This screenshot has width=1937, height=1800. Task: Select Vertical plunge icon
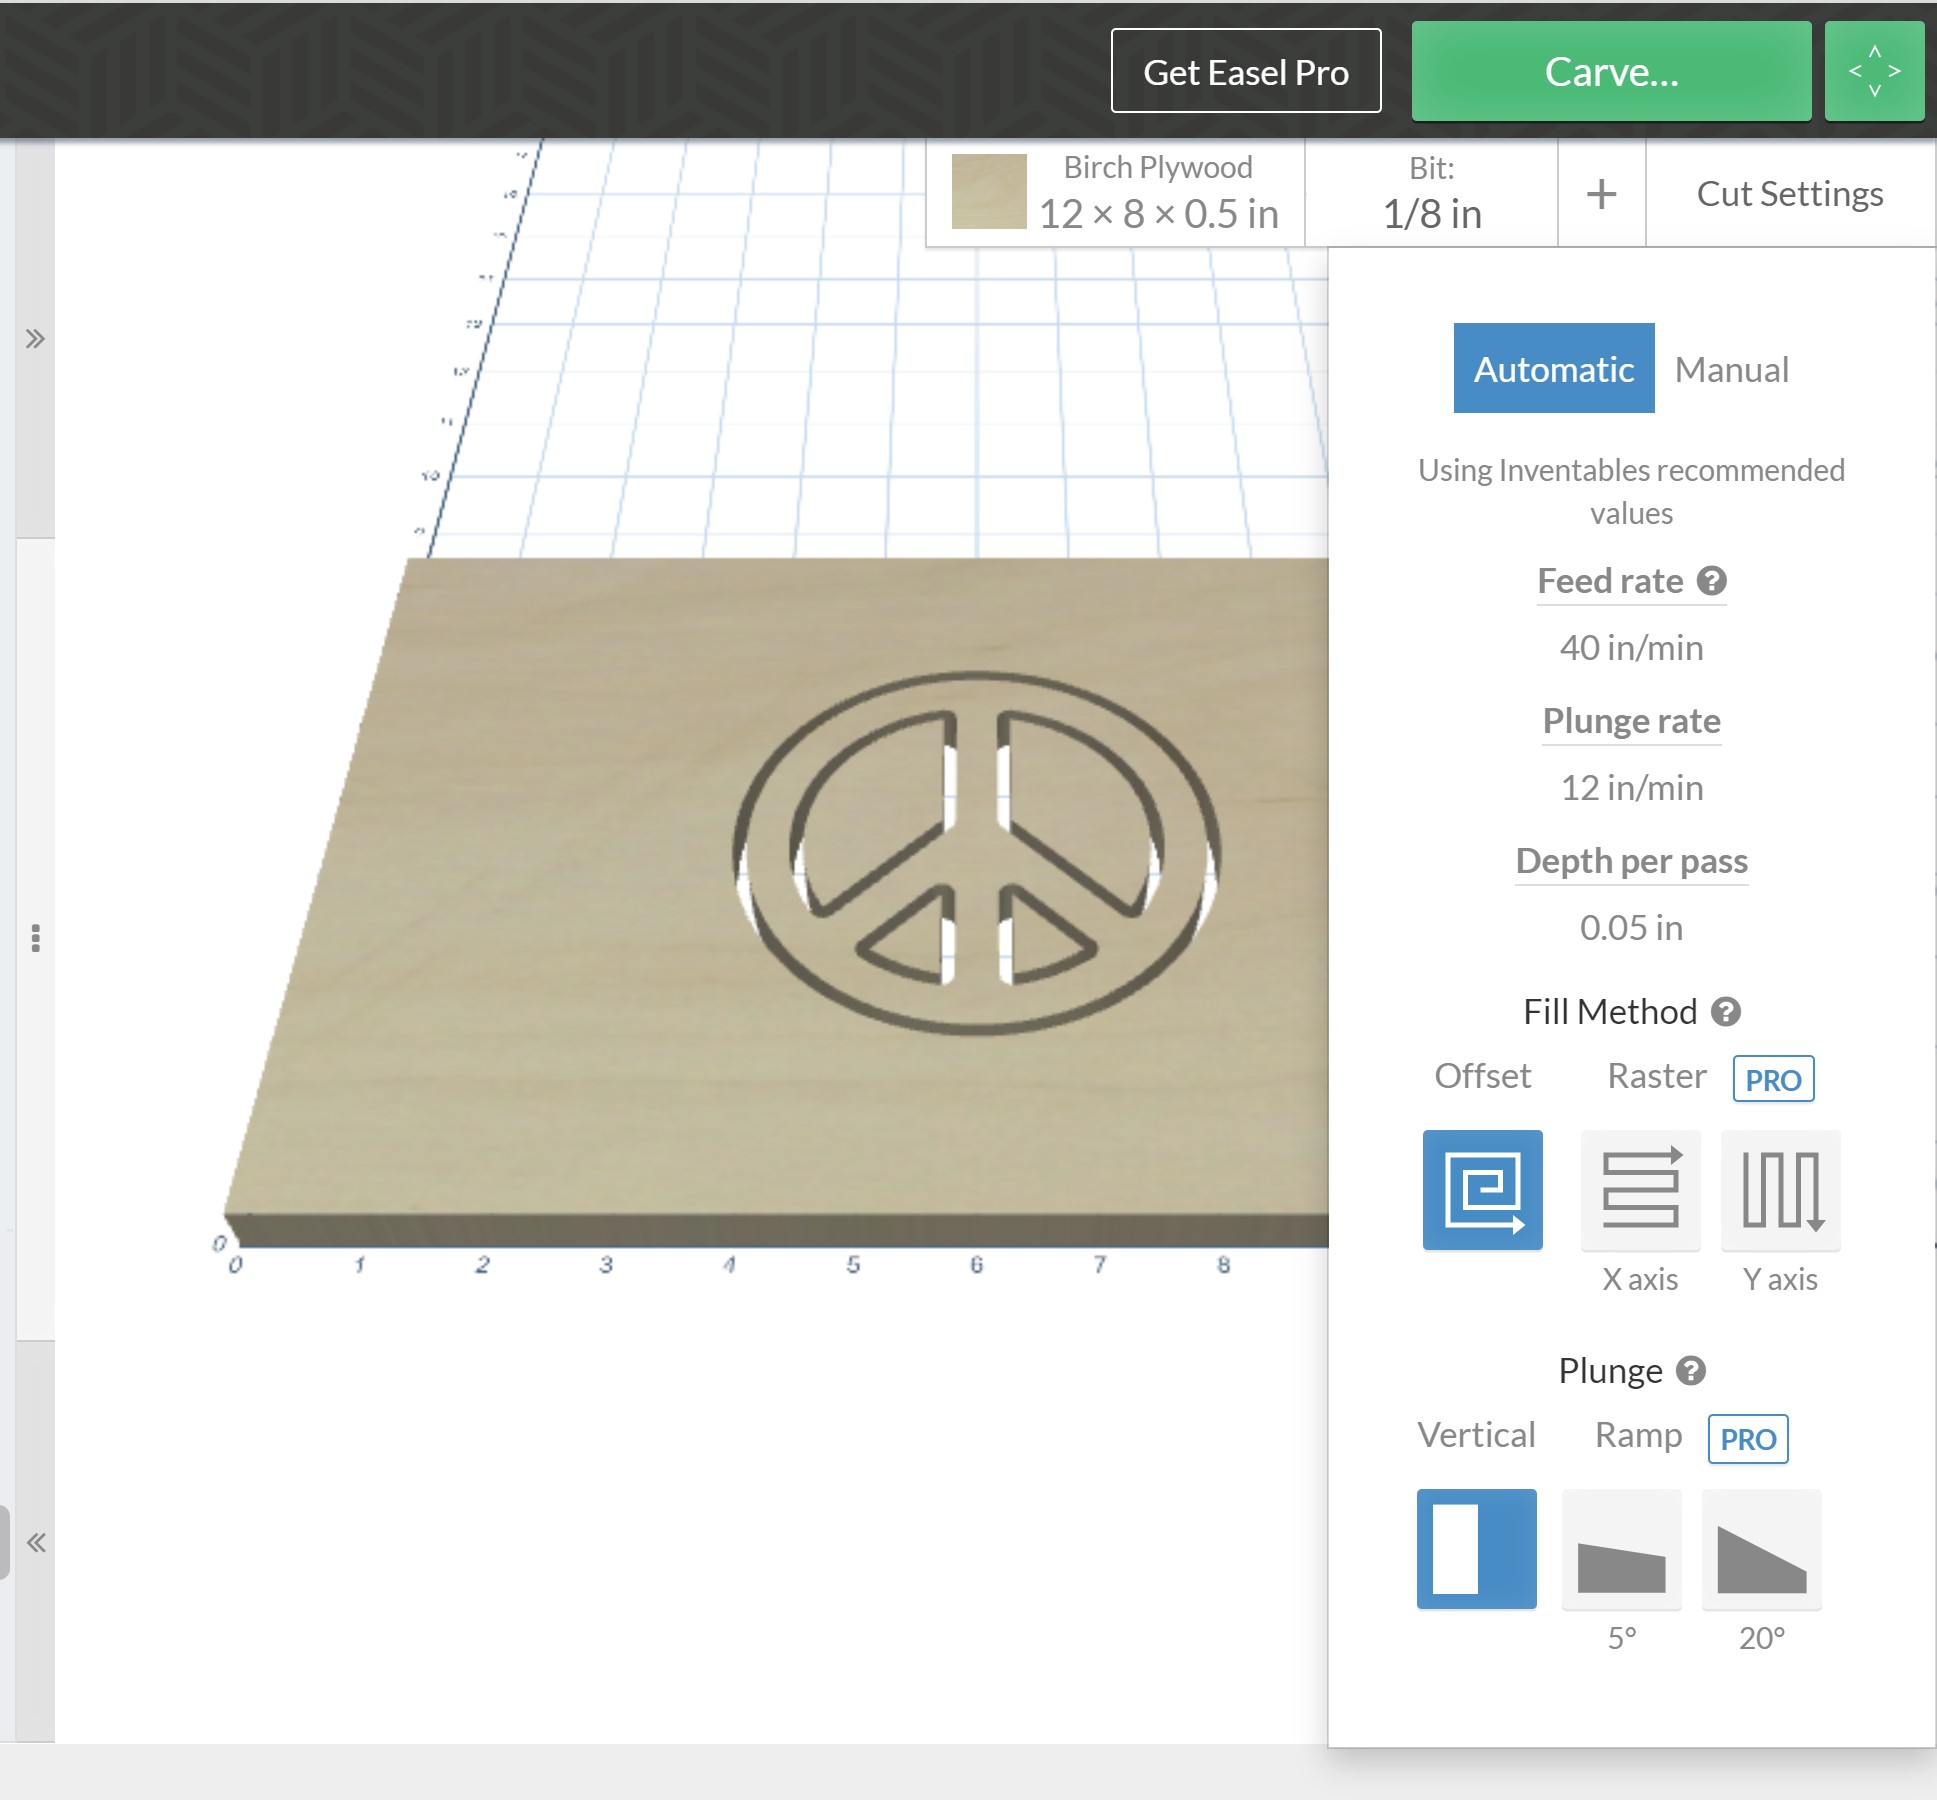pyautogui.click(x=1476, y=1548)
